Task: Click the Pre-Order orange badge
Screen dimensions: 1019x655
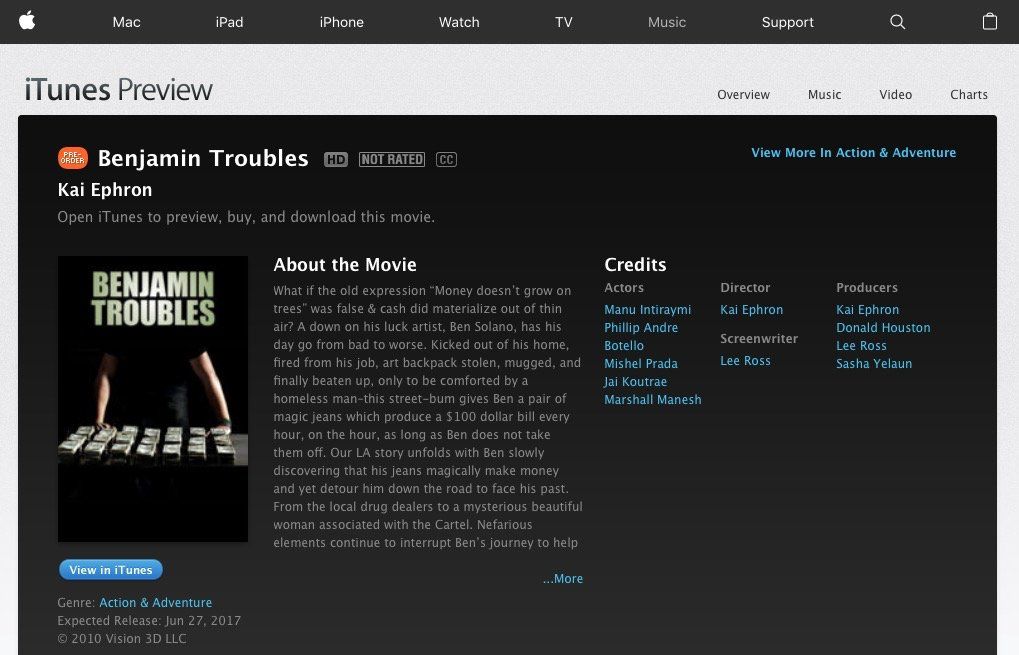Action: point(73,158)
